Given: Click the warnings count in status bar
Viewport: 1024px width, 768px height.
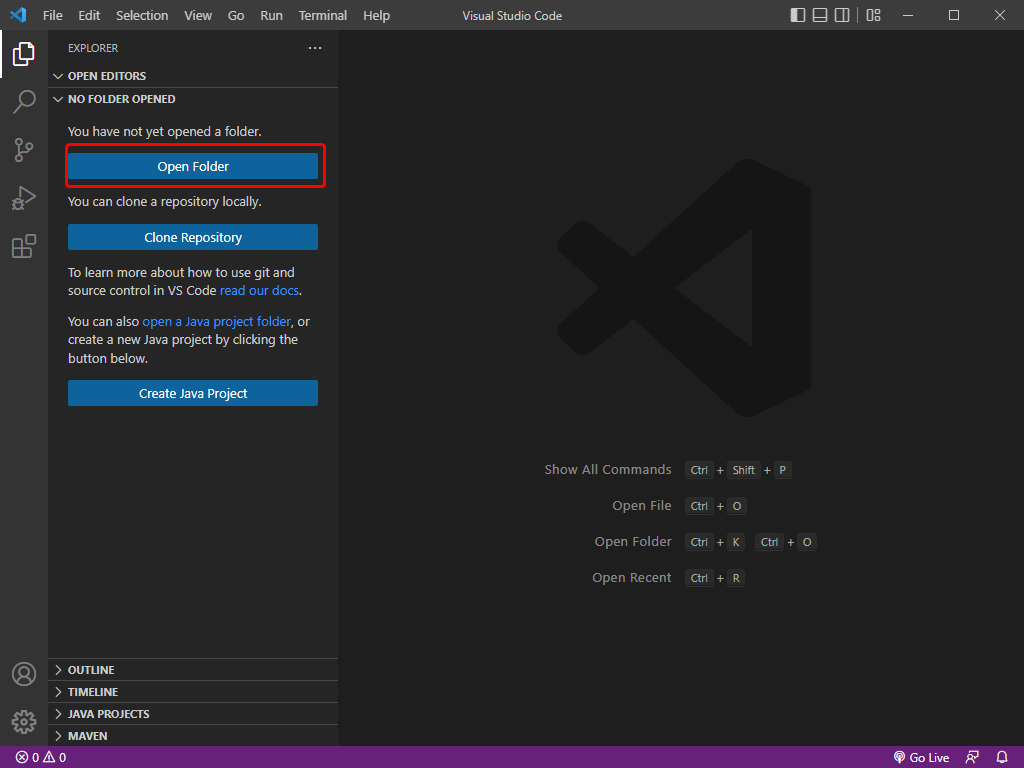Looking at the screenshot, I should (55, 758).
